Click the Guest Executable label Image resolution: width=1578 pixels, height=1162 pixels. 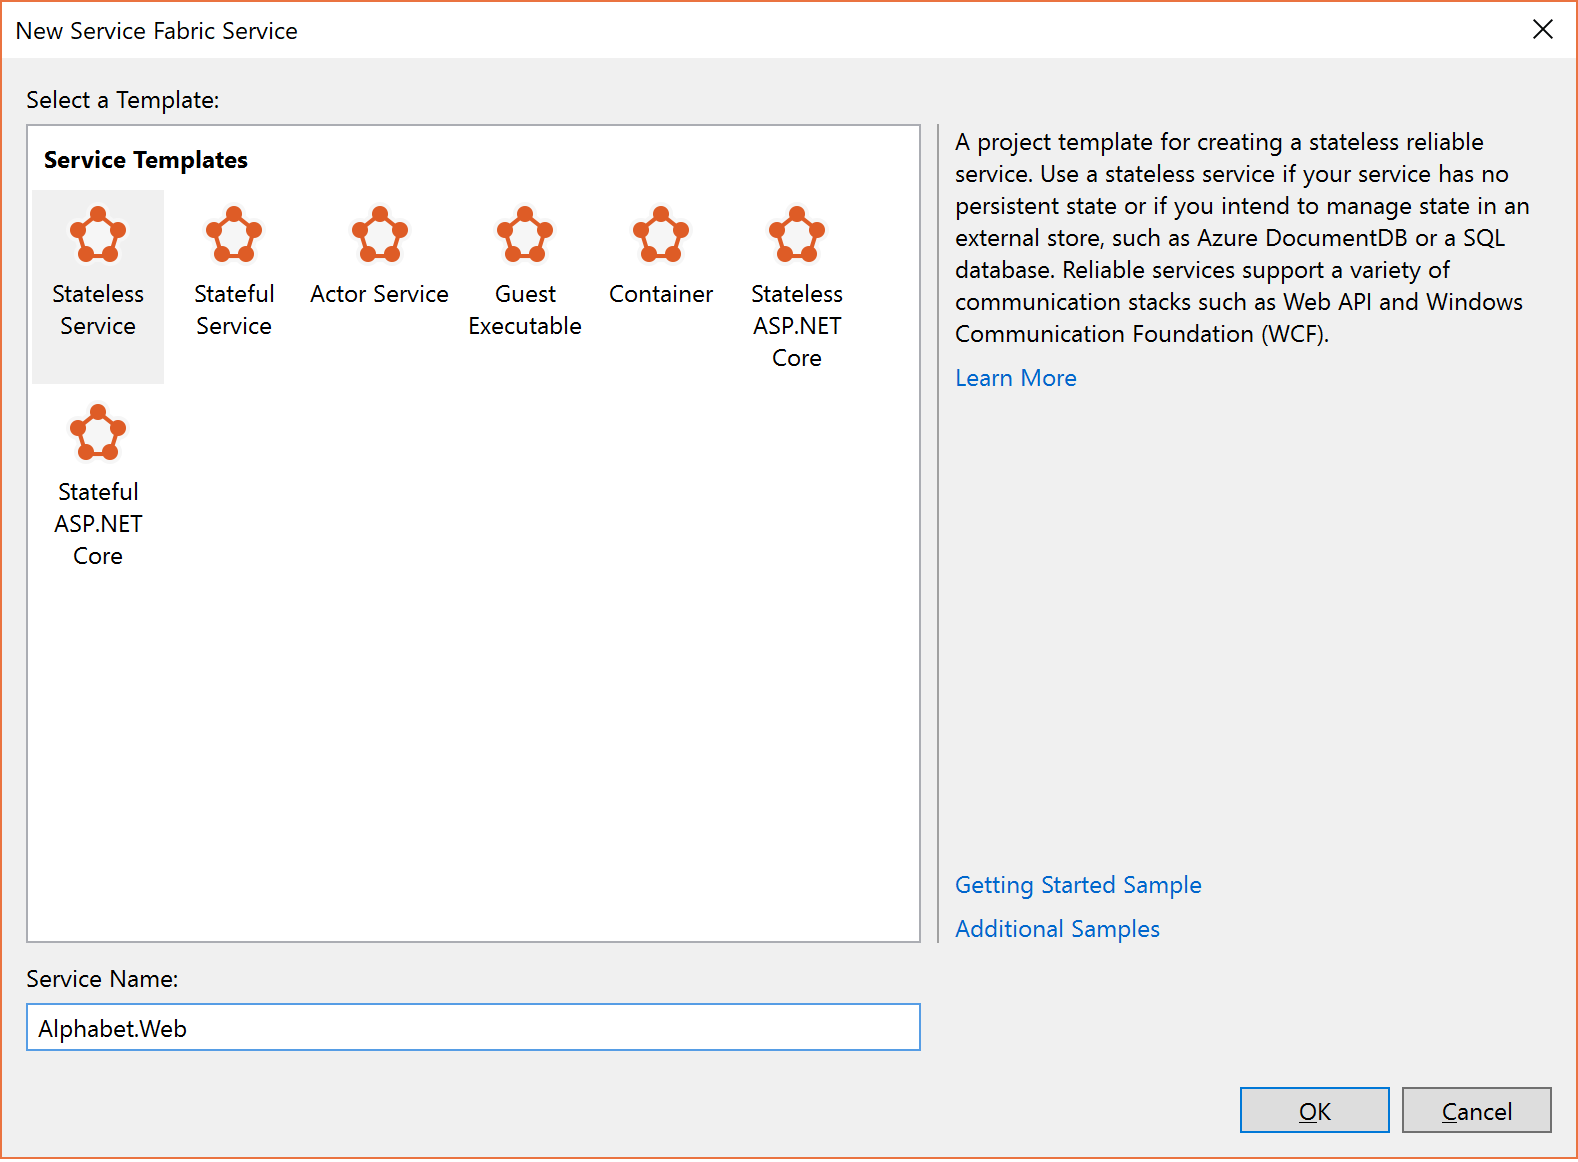(525, 310)
